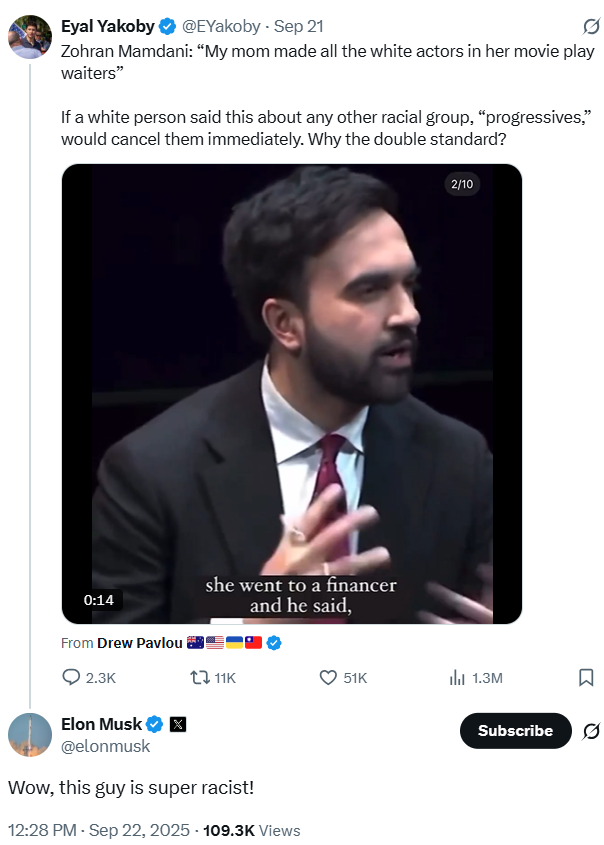Viewport: 604px width, 845px height.
Task: Open the @elonmusk handle link
Action: [105, 746]
